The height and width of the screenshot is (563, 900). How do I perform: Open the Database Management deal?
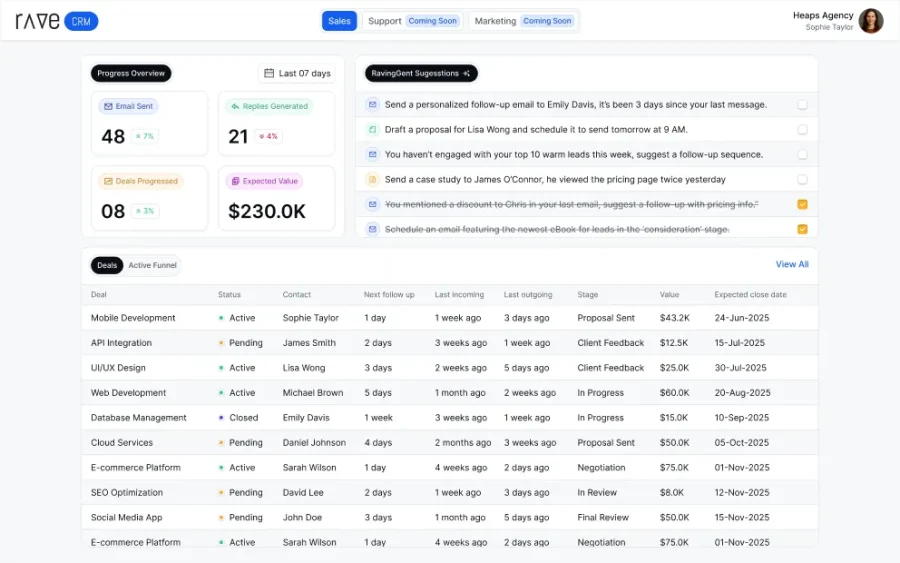(x=138, y=418)
